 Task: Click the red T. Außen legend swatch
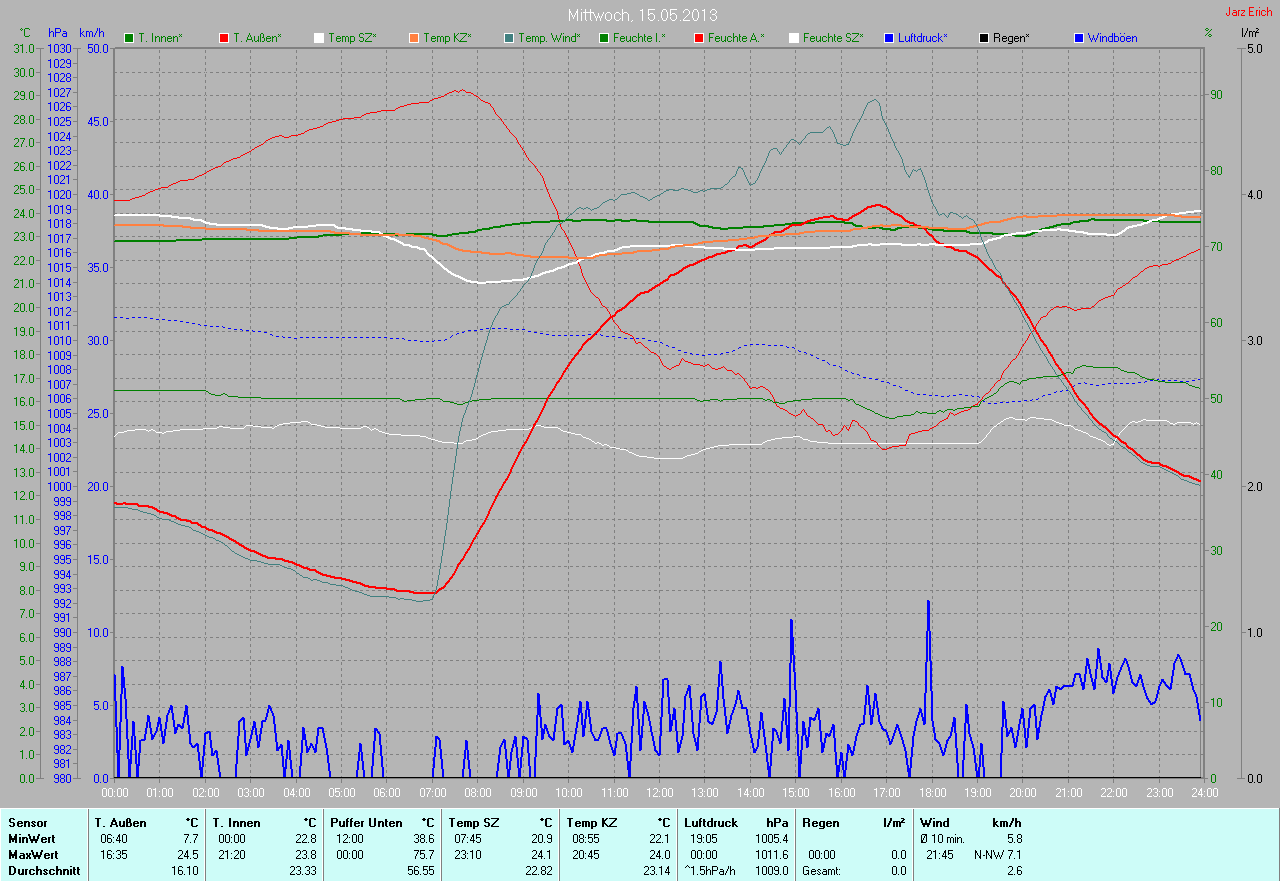pyautogui.click(x=223, y=38)
